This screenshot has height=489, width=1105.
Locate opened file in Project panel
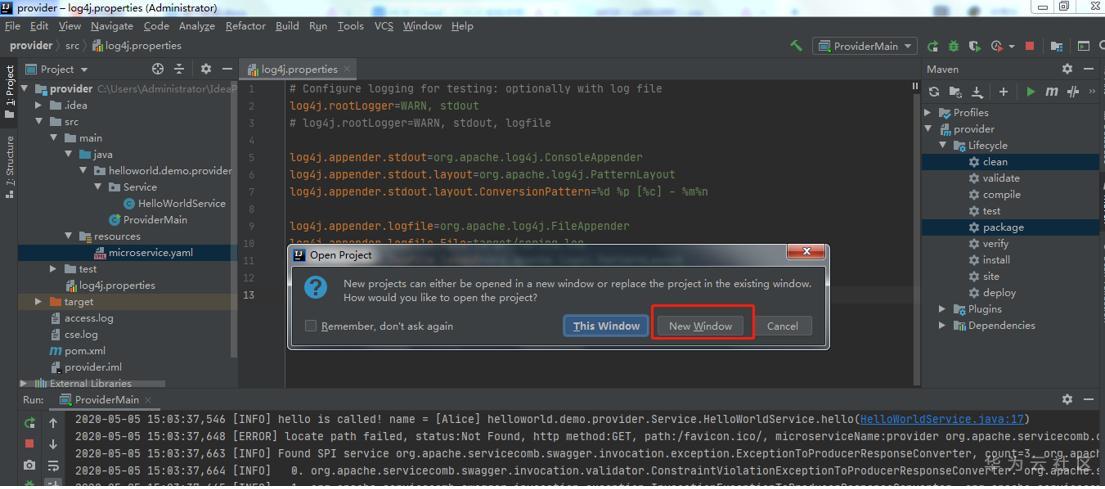point(158,69)
